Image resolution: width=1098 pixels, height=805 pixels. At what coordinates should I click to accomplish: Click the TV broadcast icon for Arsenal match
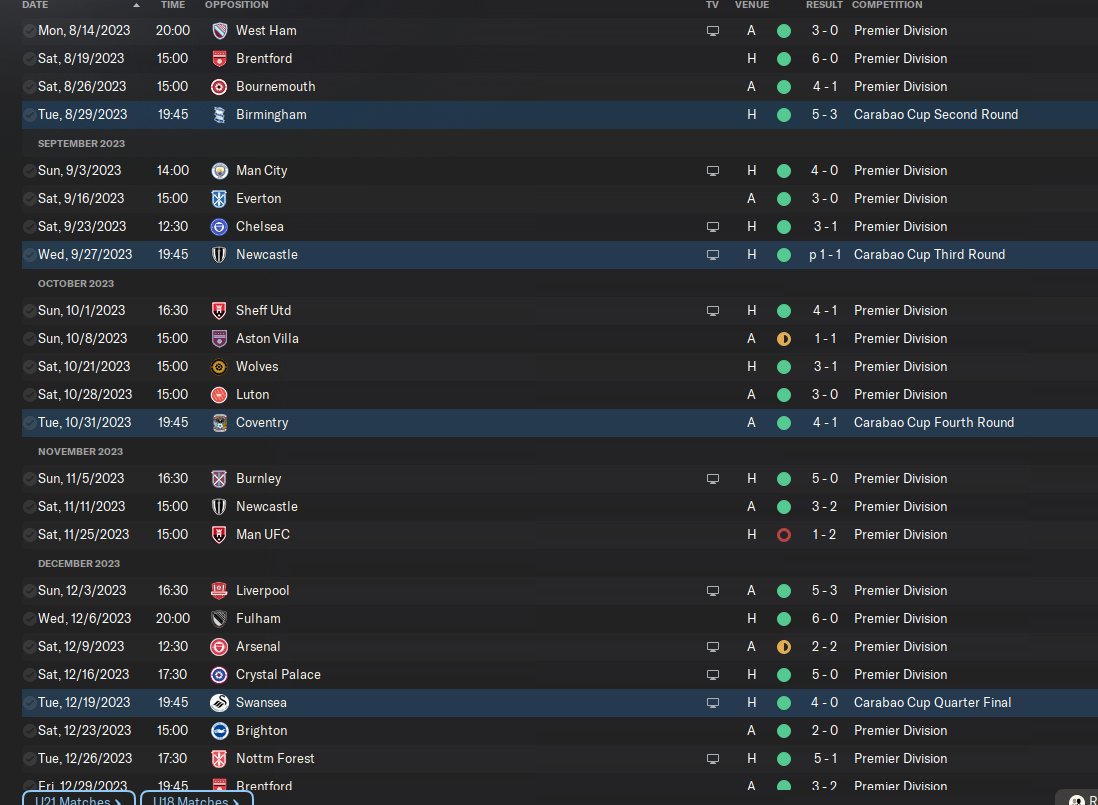point(712,647)
